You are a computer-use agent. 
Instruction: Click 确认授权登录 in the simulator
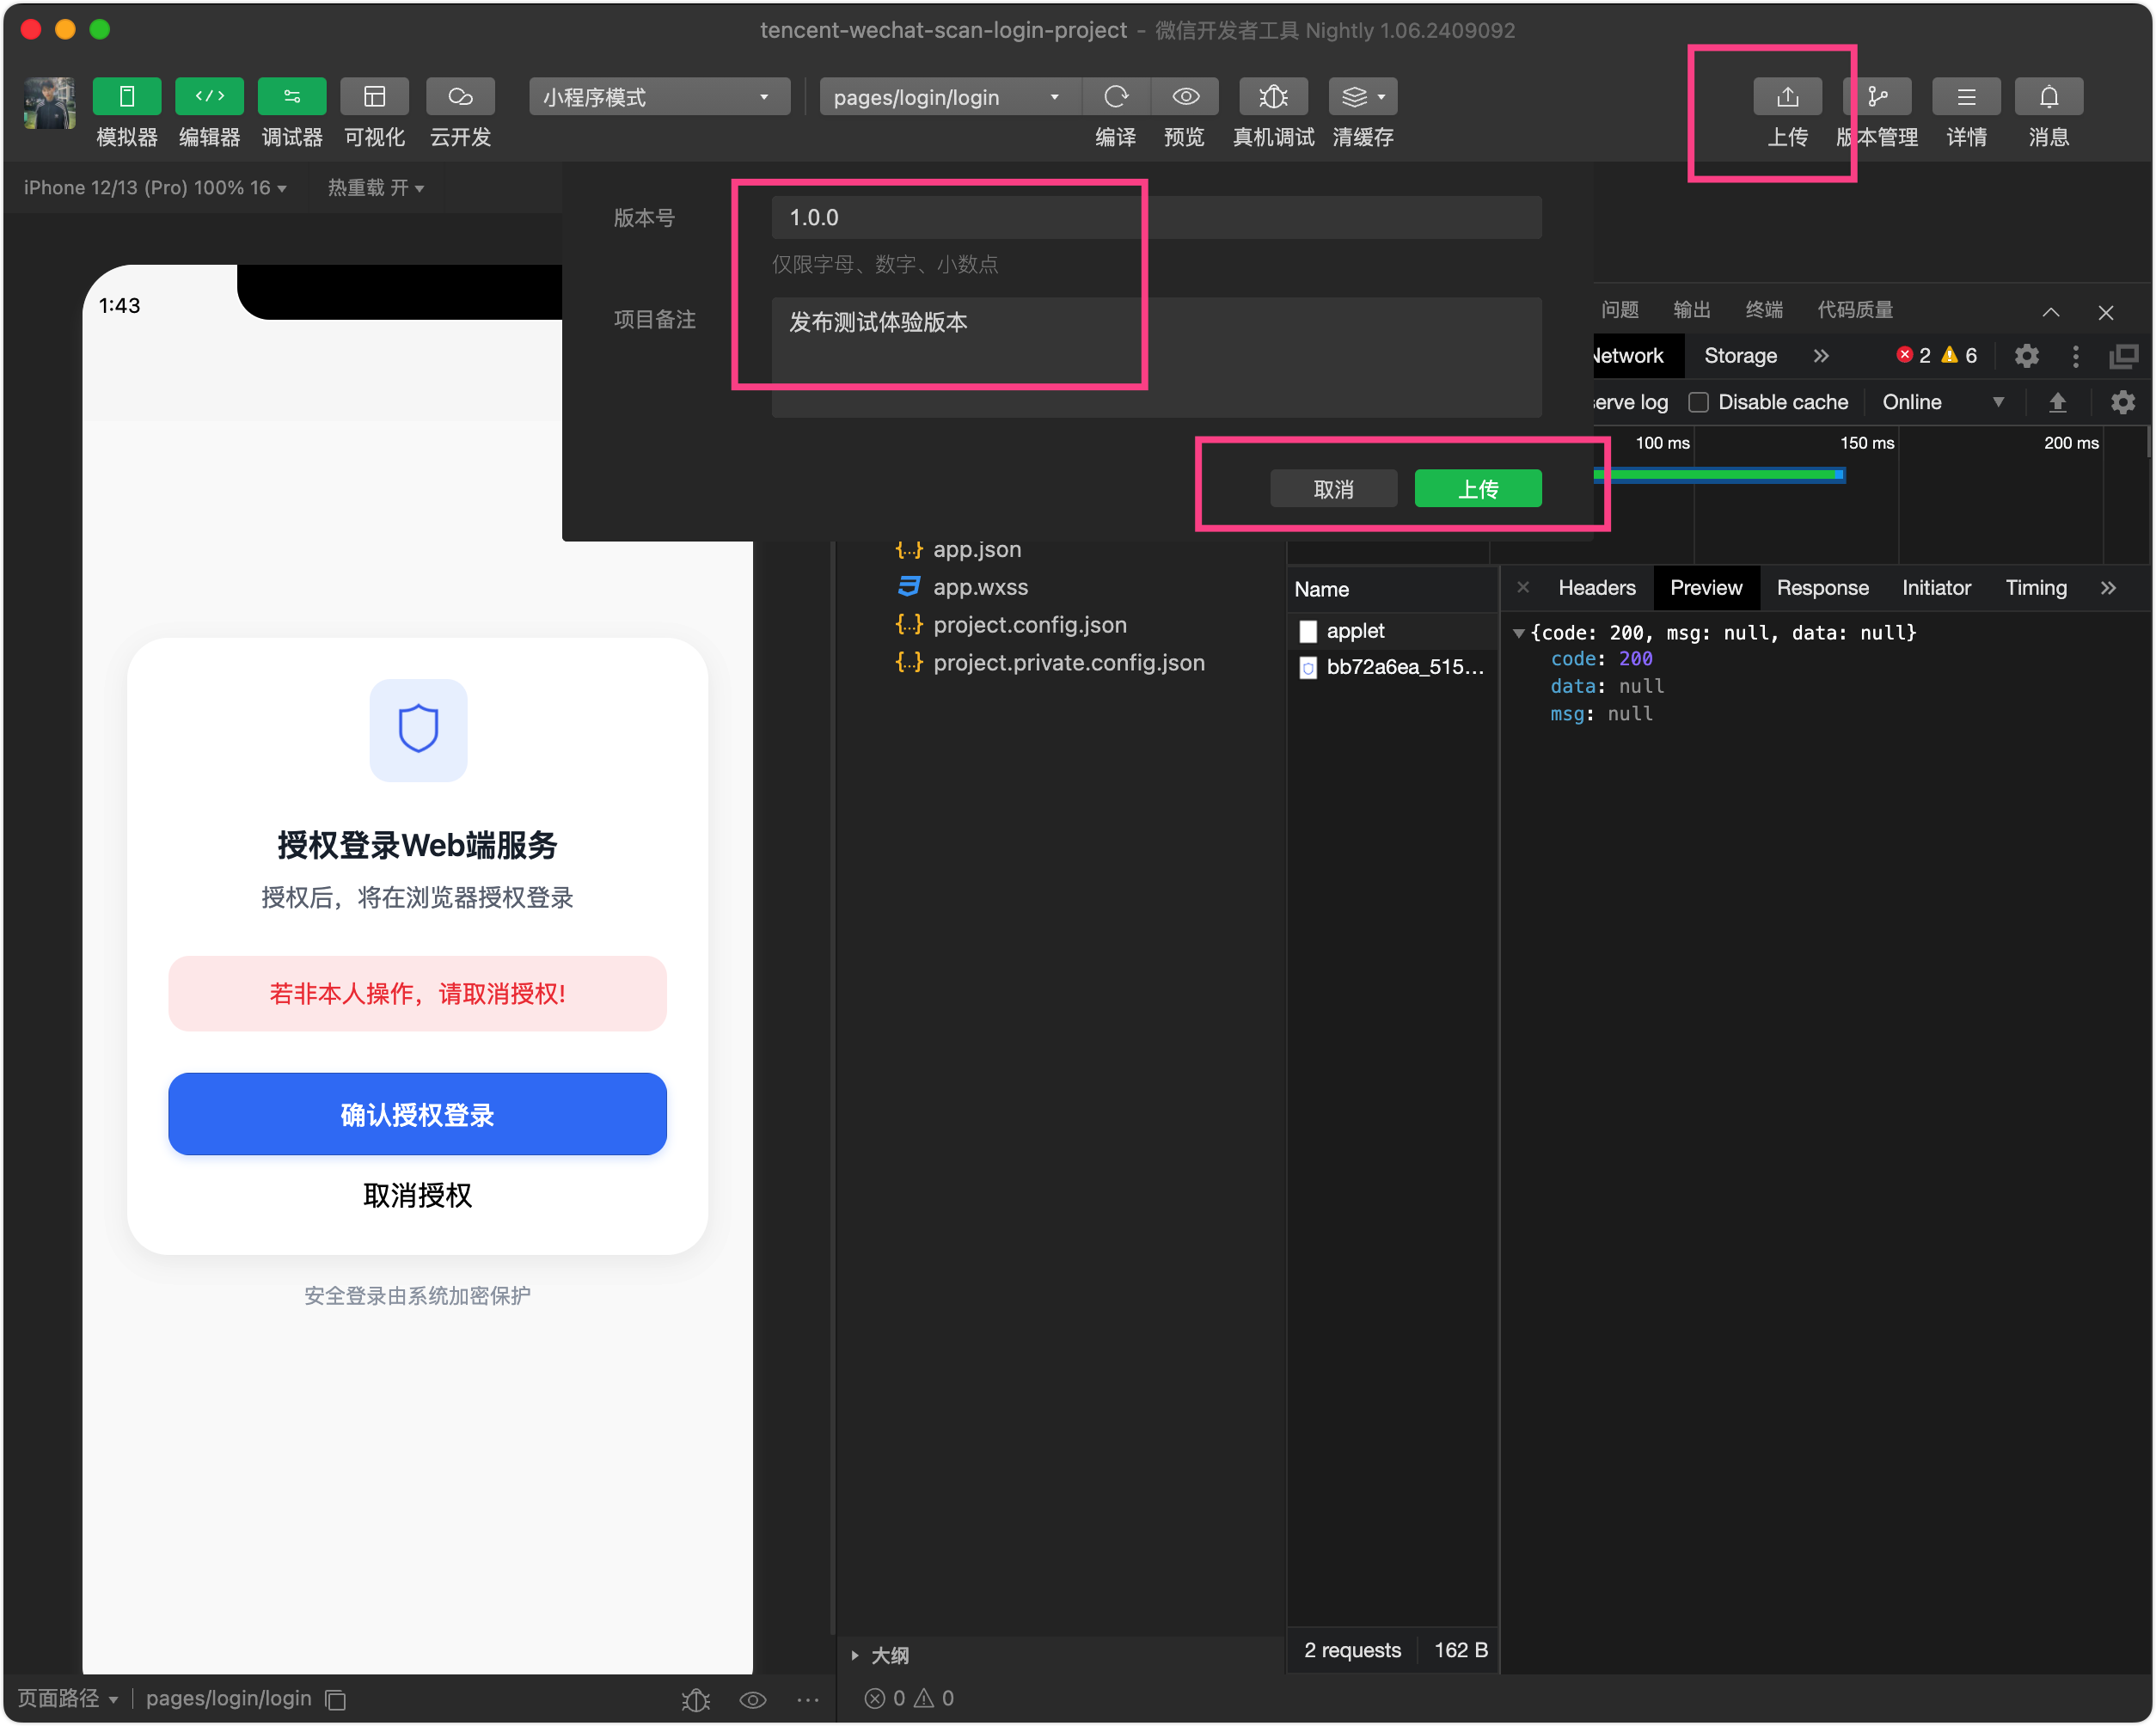[417, 1114]
